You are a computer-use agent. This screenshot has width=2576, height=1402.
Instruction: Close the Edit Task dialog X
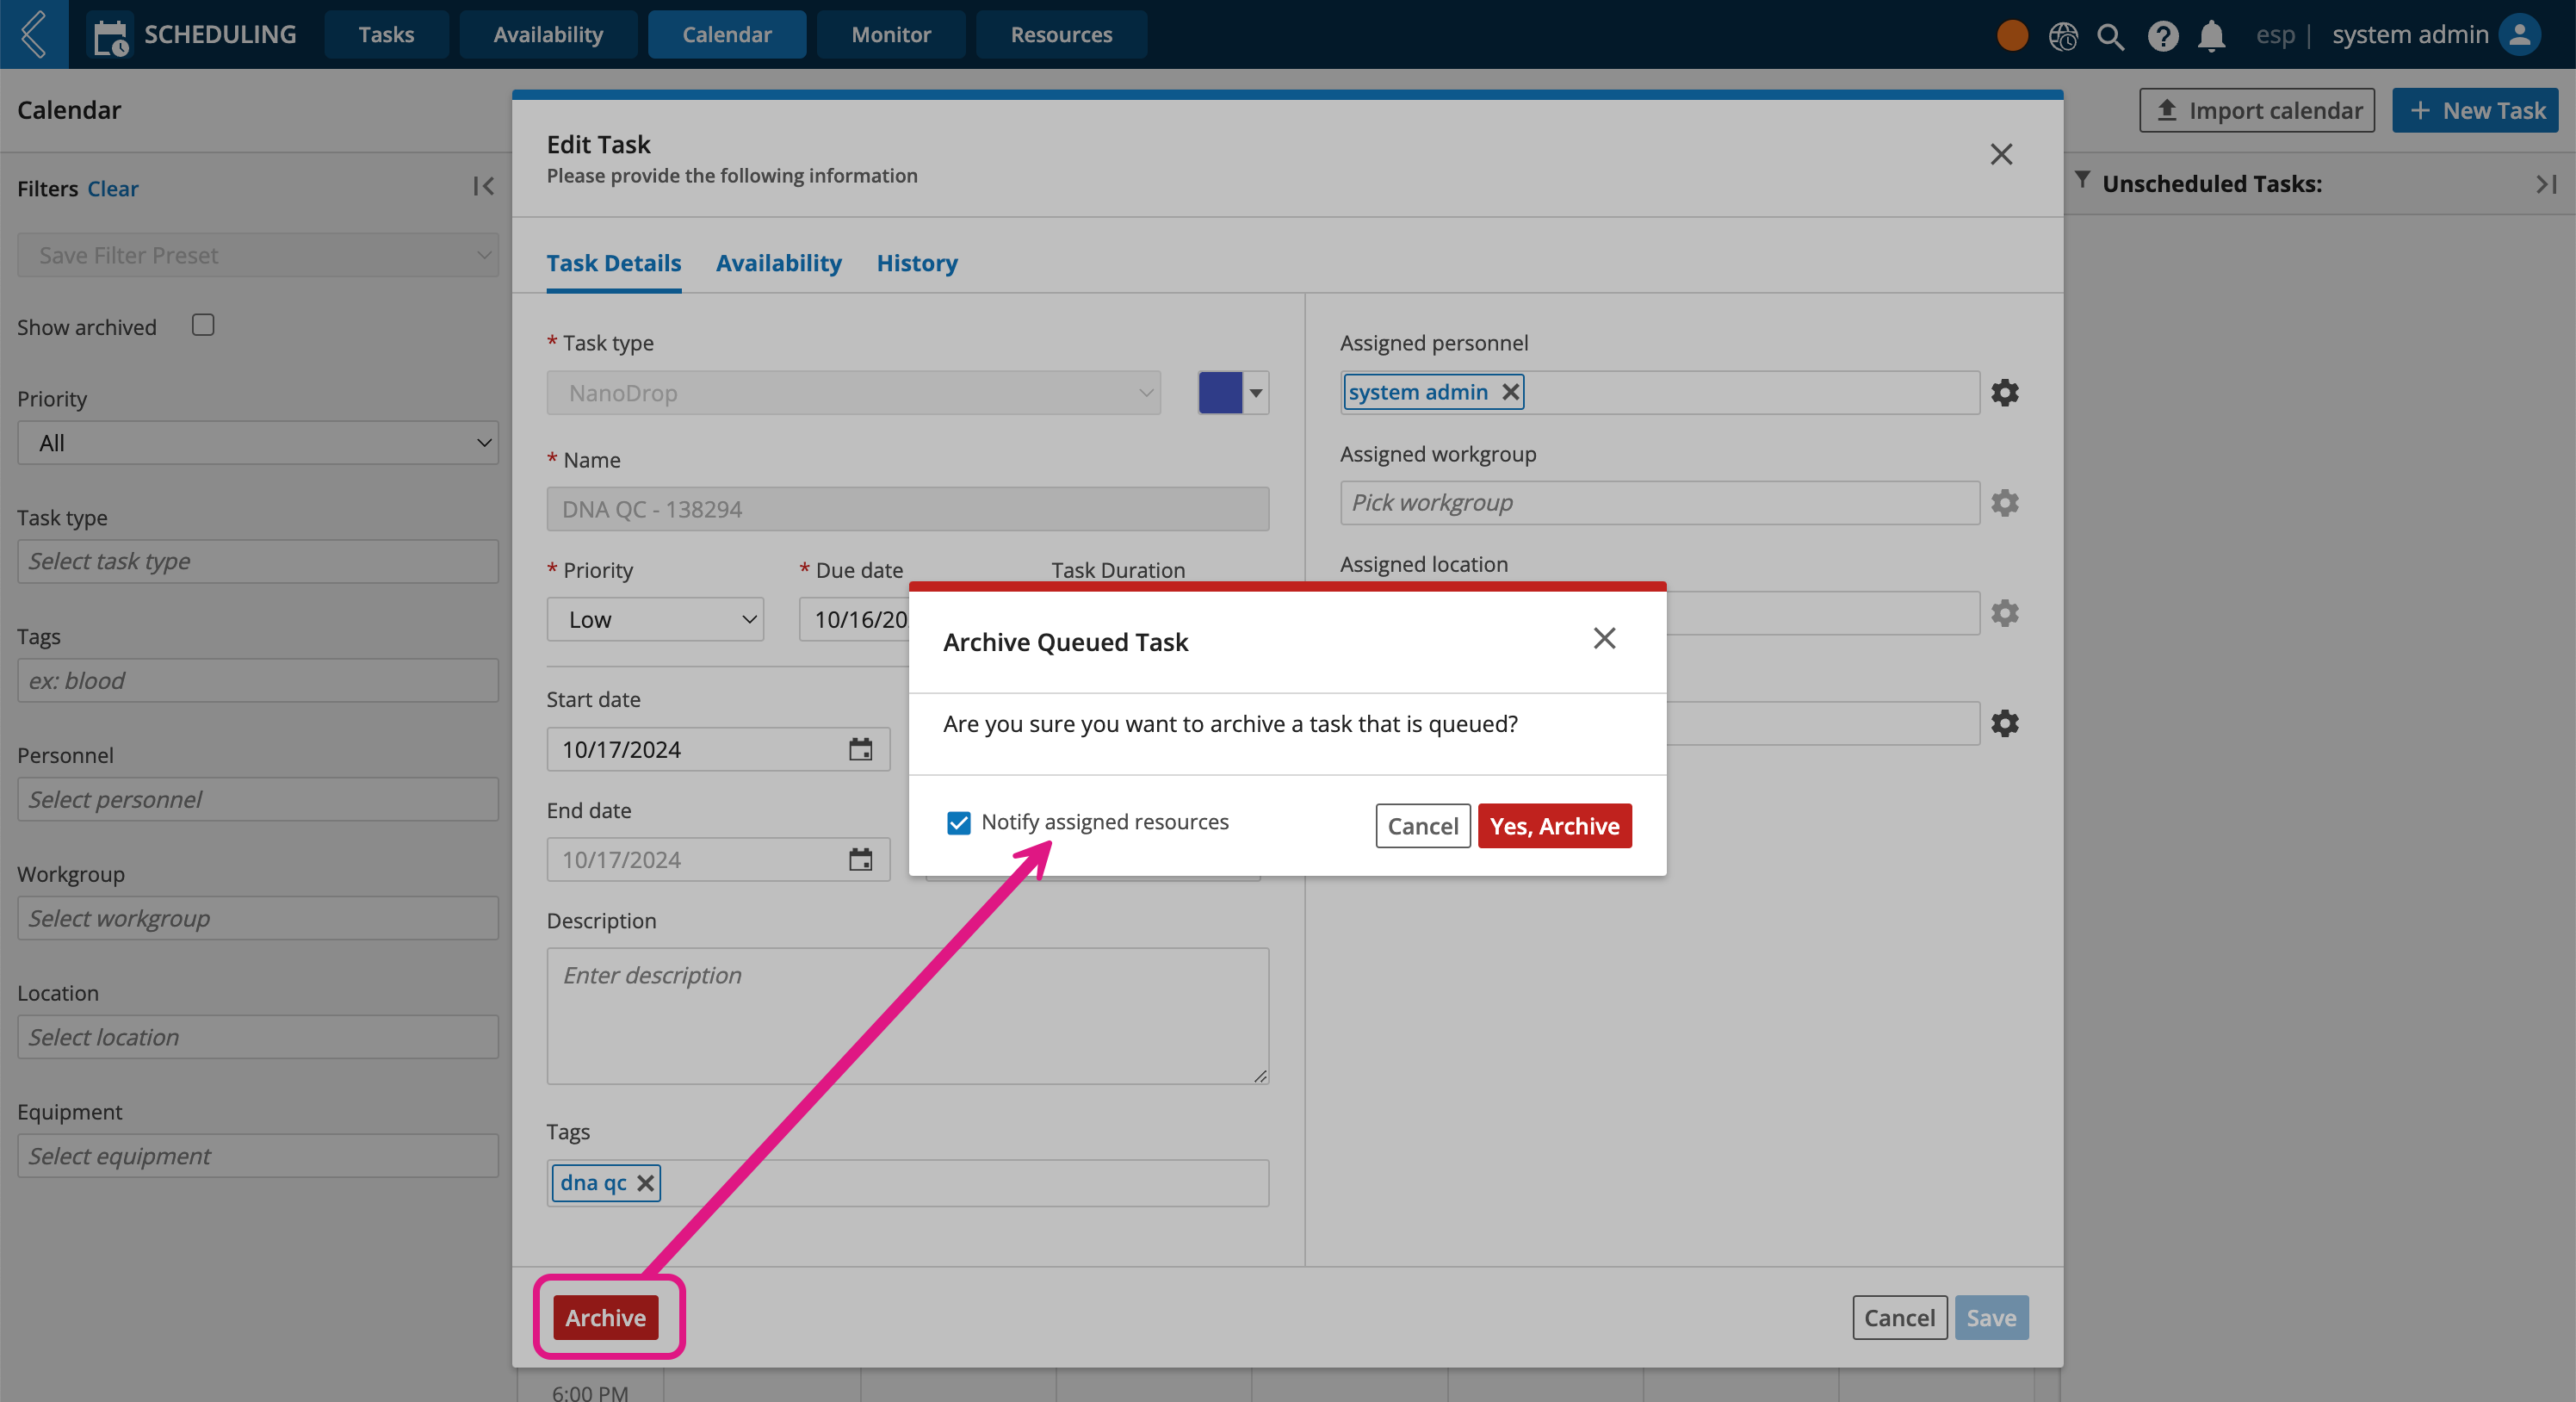coord(2001,154)
